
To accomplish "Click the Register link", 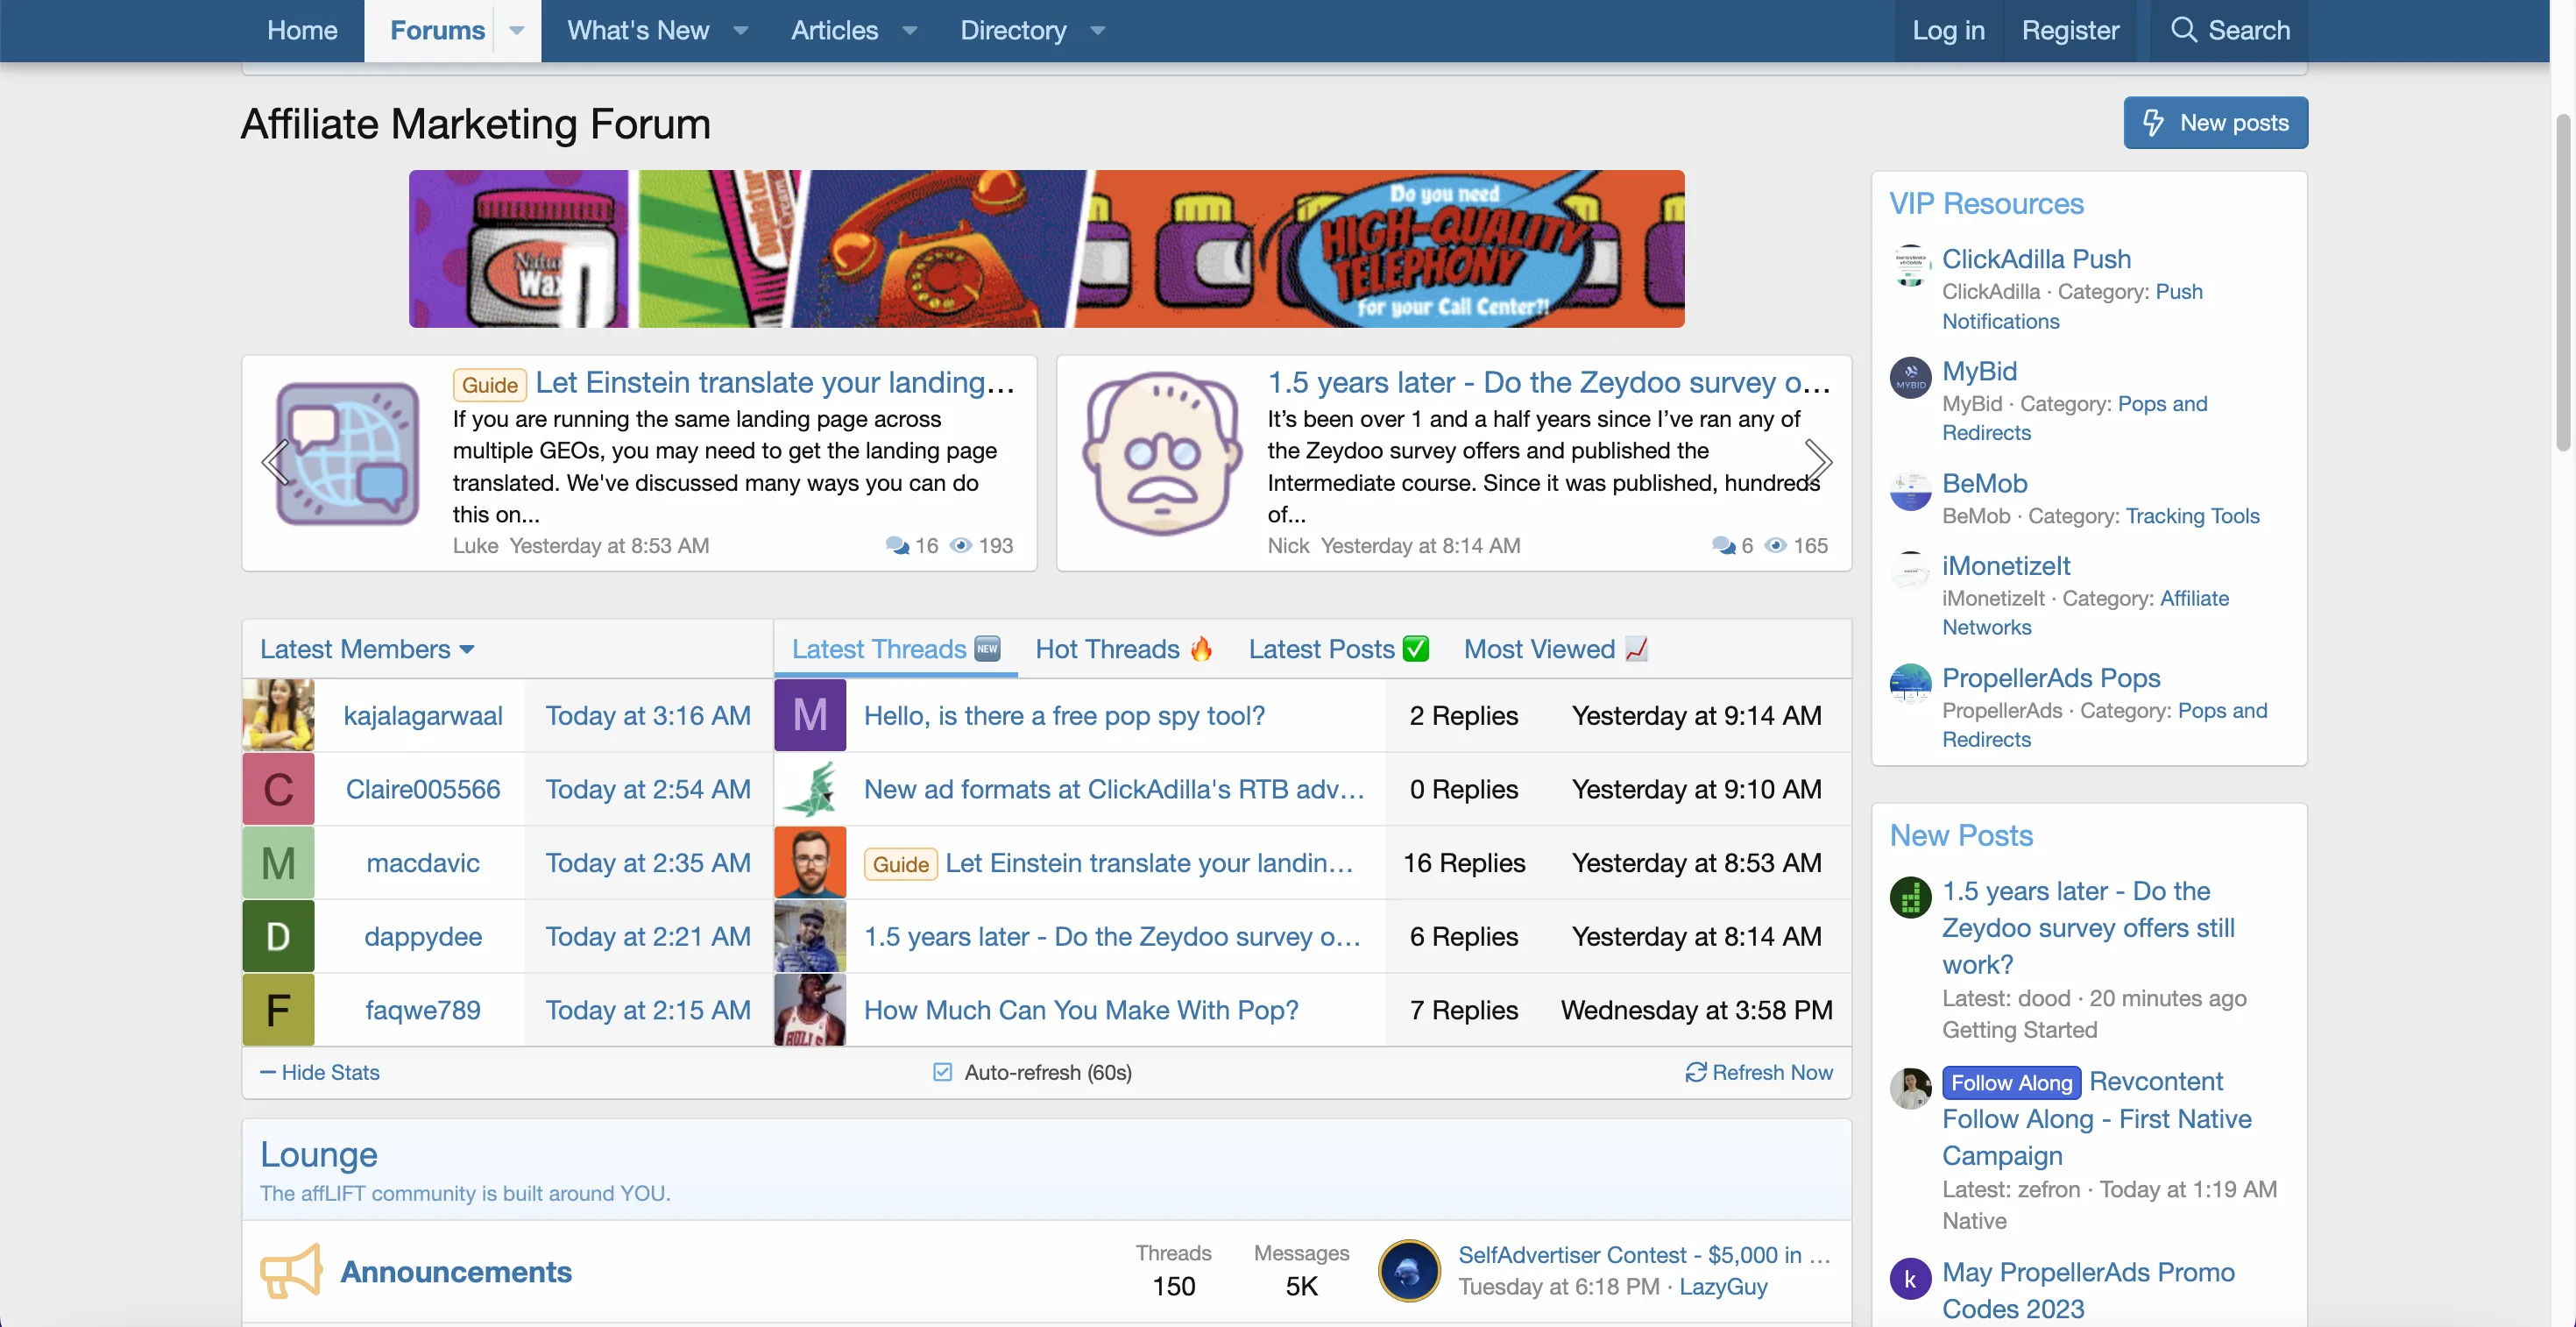I will [2070, 30].
